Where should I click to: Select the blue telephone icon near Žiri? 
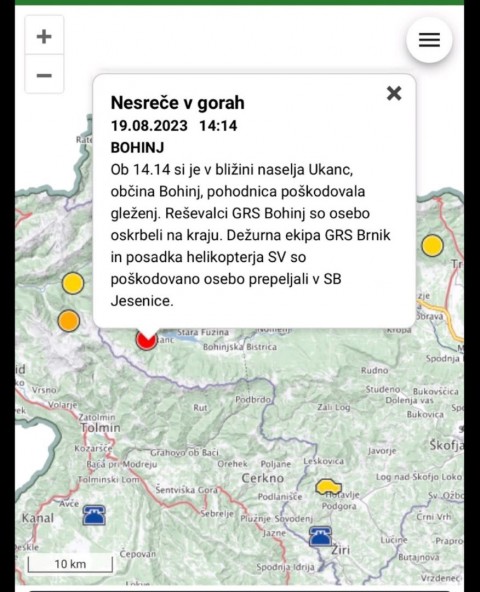click(x=321, y=536)
